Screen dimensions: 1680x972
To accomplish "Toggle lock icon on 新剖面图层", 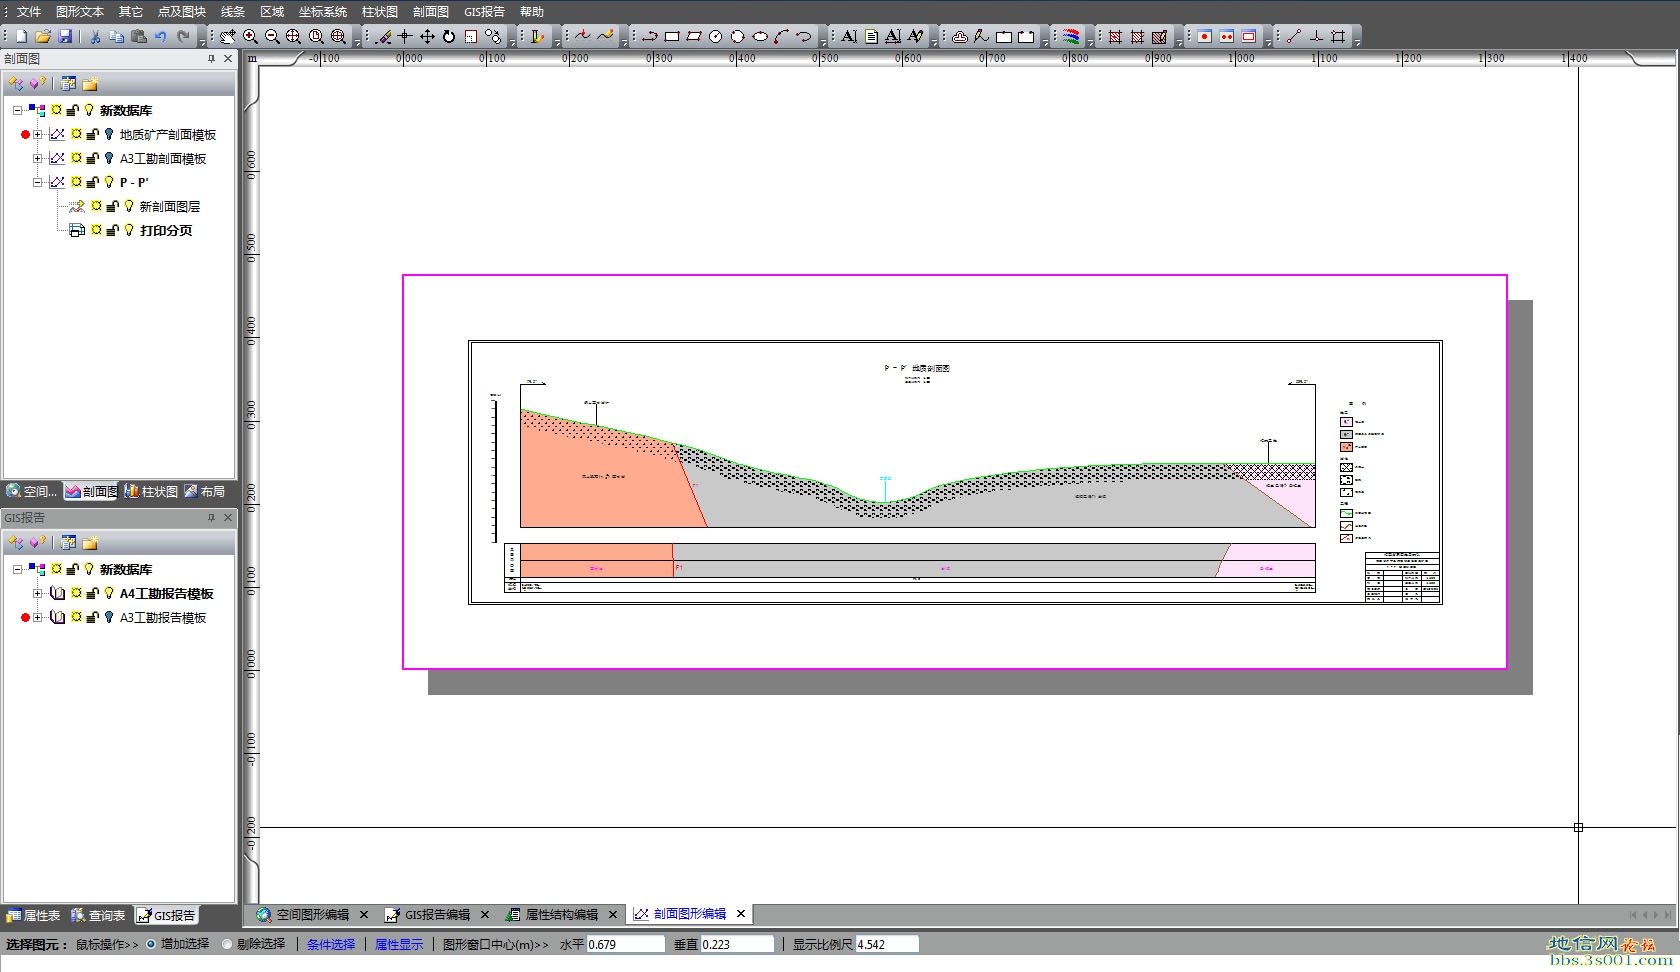I will 113,206.
